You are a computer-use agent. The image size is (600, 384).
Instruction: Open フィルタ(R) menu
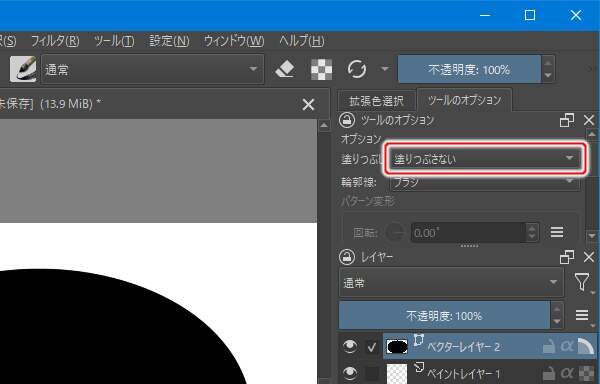tap(55, 41)
